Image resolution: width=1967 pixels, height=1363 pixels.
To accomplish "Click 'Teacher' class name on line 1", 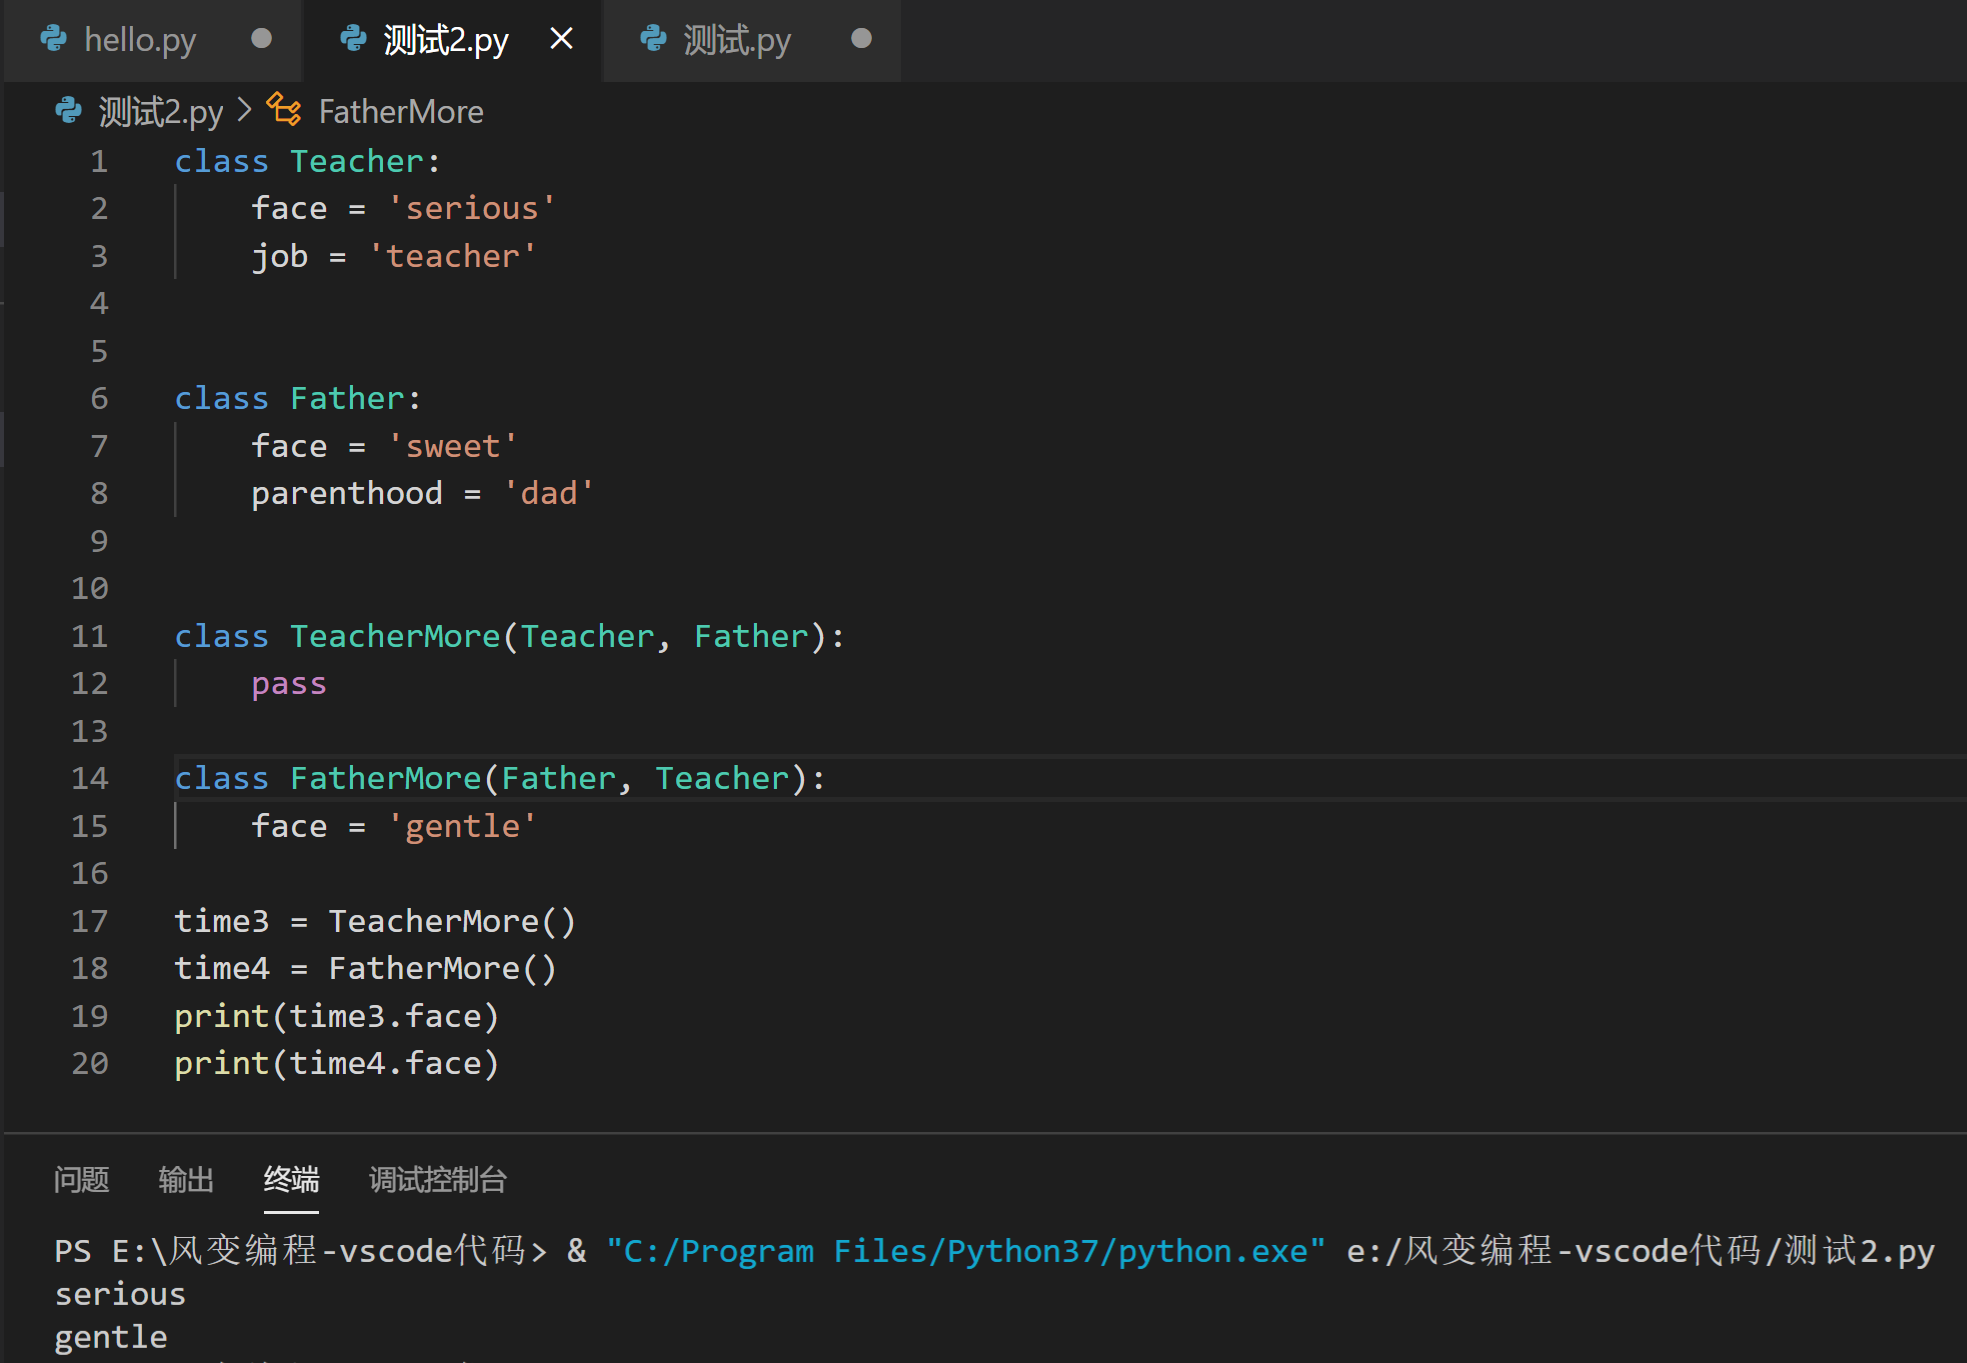I will coord(357,161).
